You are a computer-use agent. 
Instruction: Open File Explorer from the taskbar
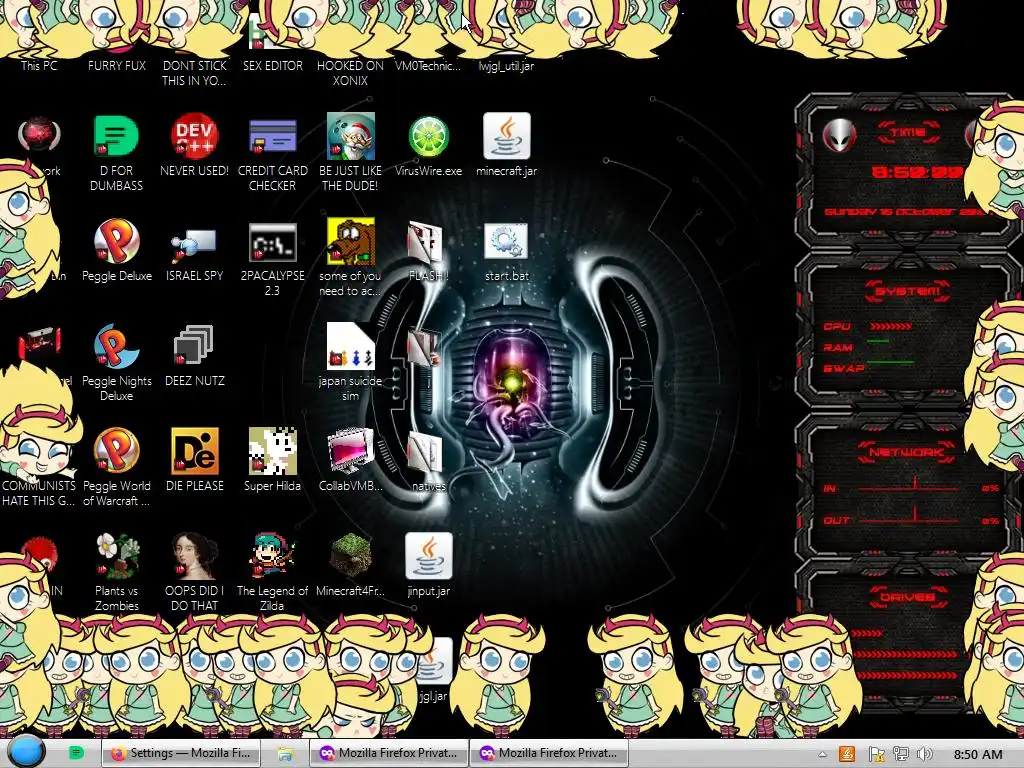click(285, 754)
